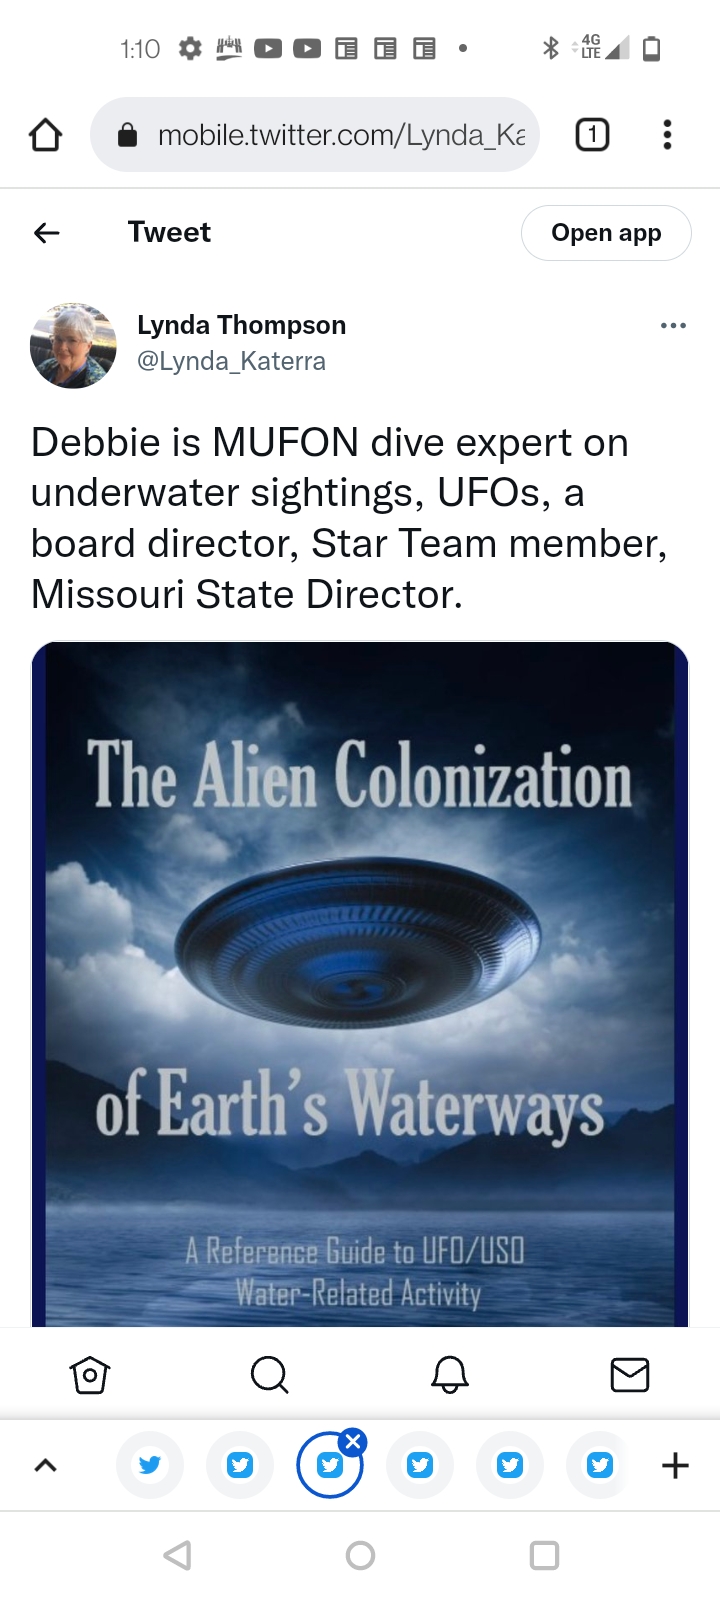Tap the browser home icon

point(45,135)
